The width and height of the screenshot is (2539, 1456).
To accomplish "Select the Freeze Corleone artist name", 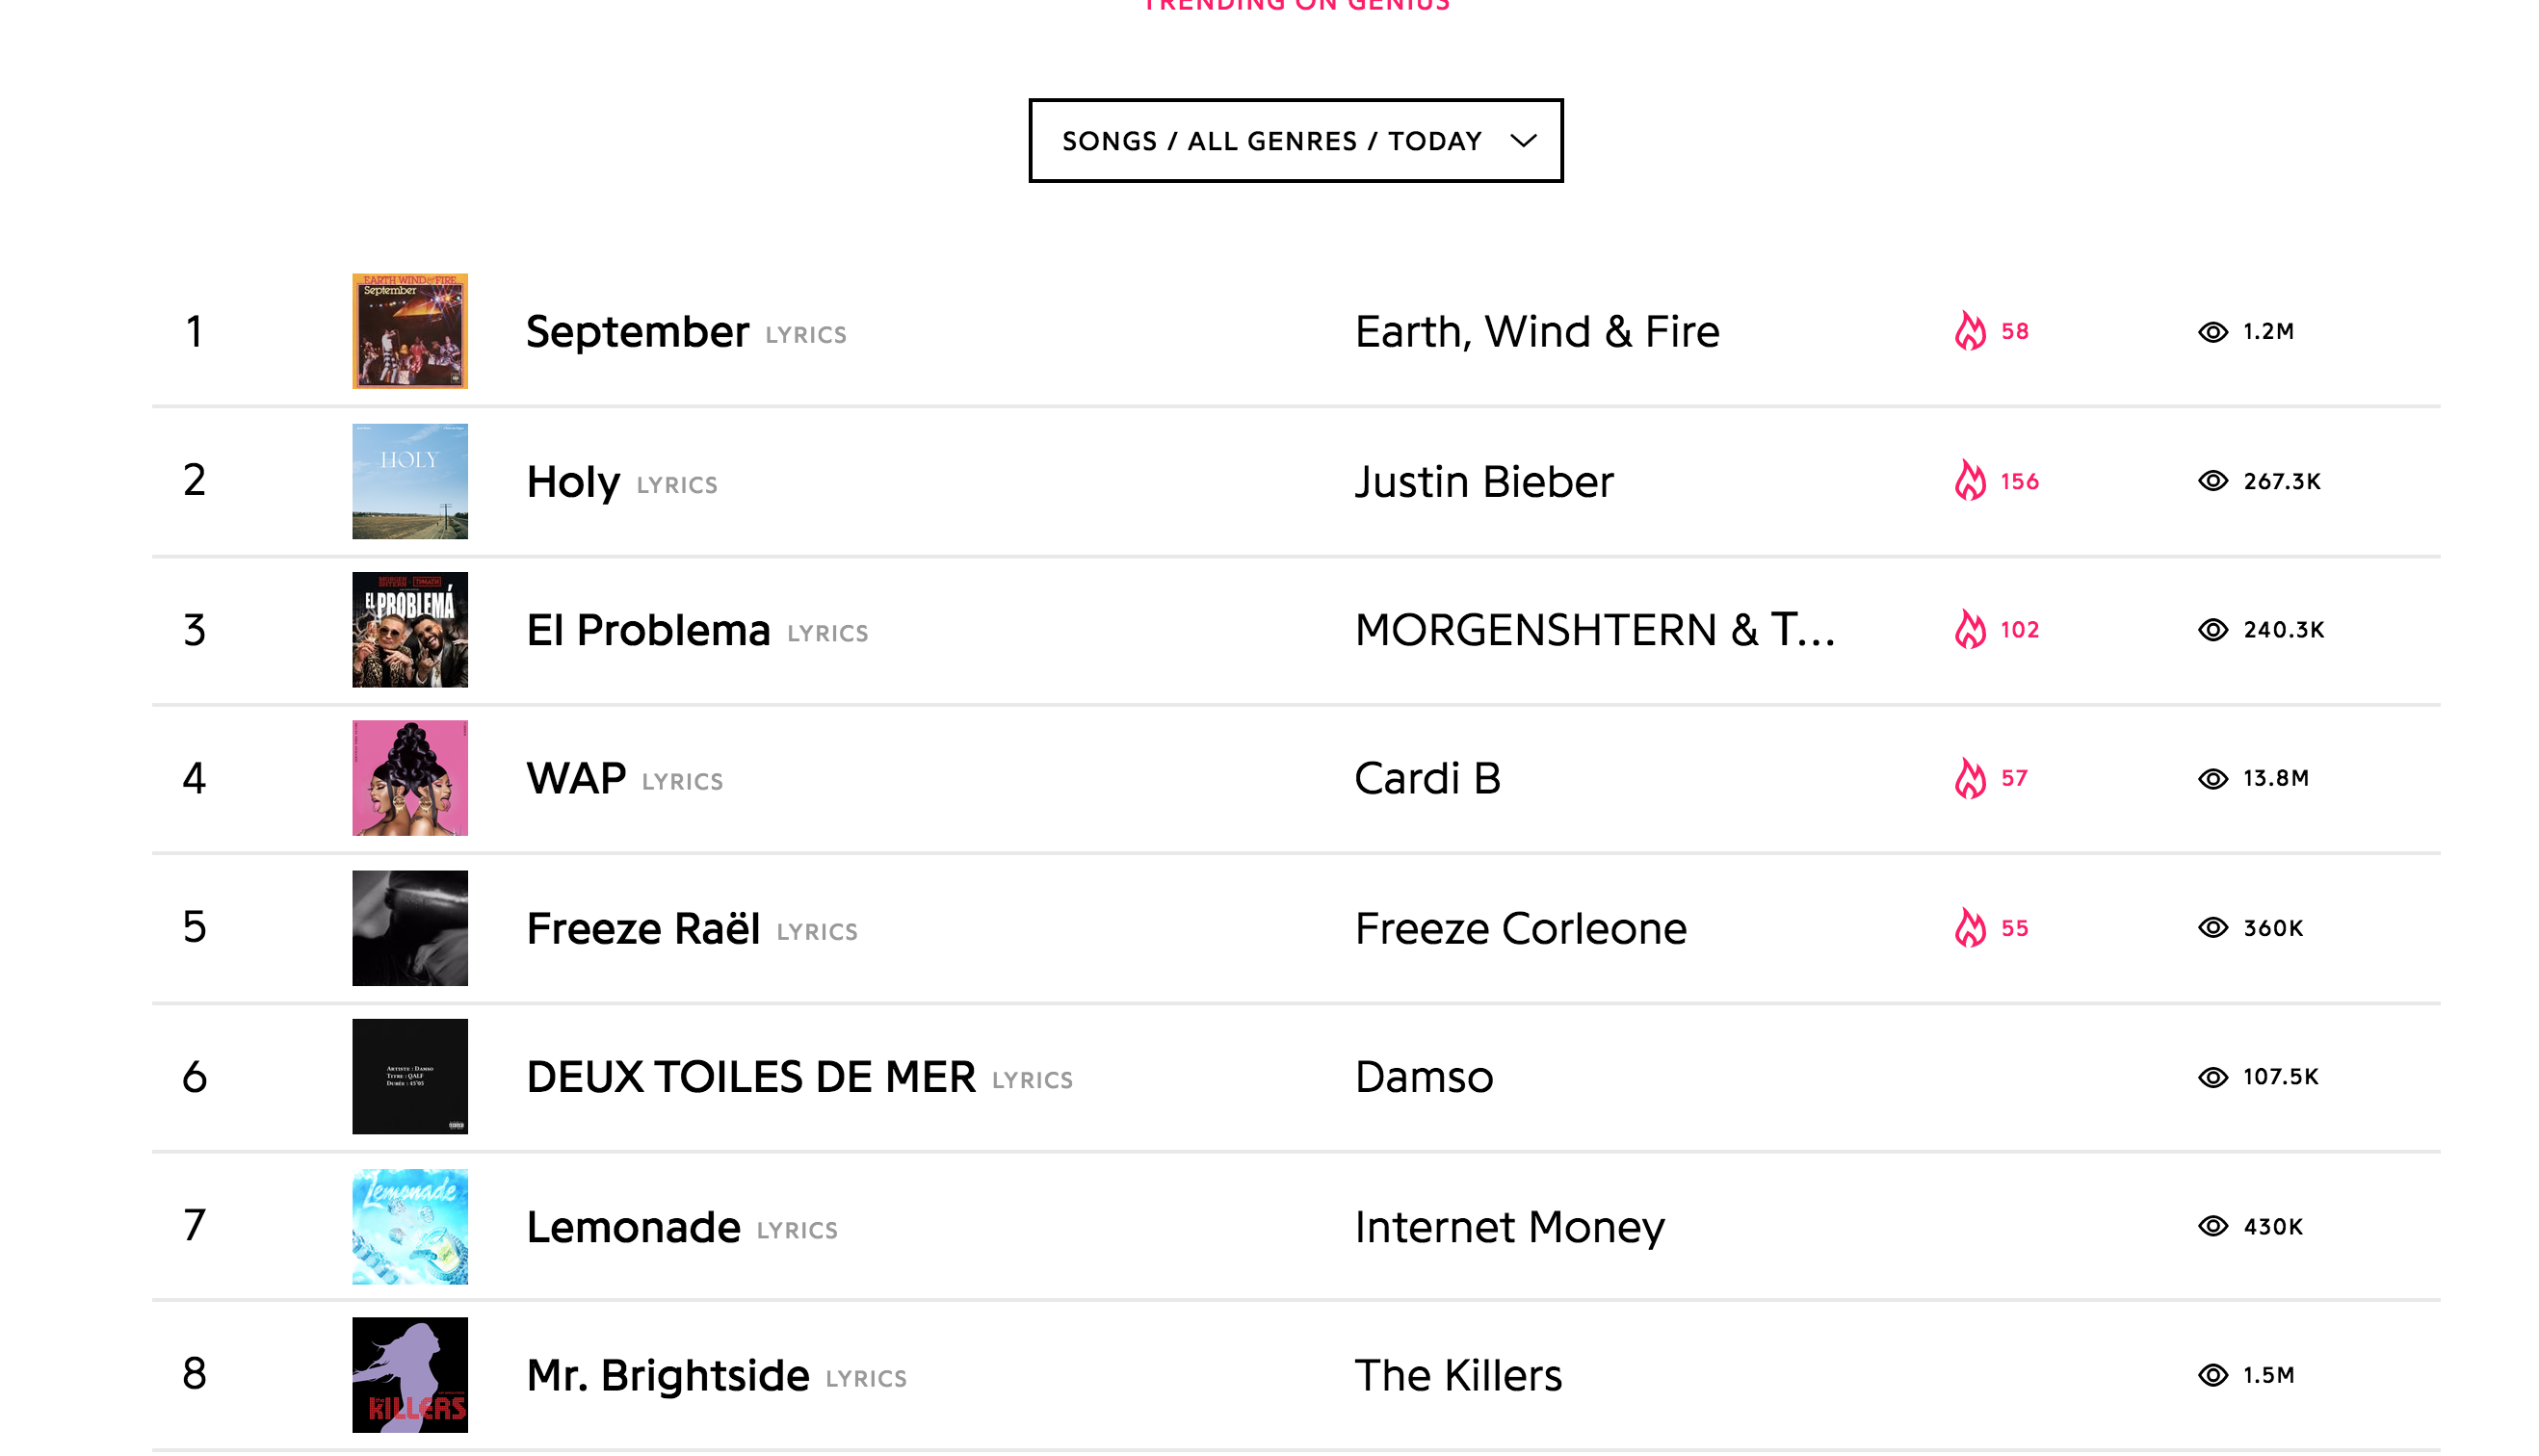I will 1520,929.
